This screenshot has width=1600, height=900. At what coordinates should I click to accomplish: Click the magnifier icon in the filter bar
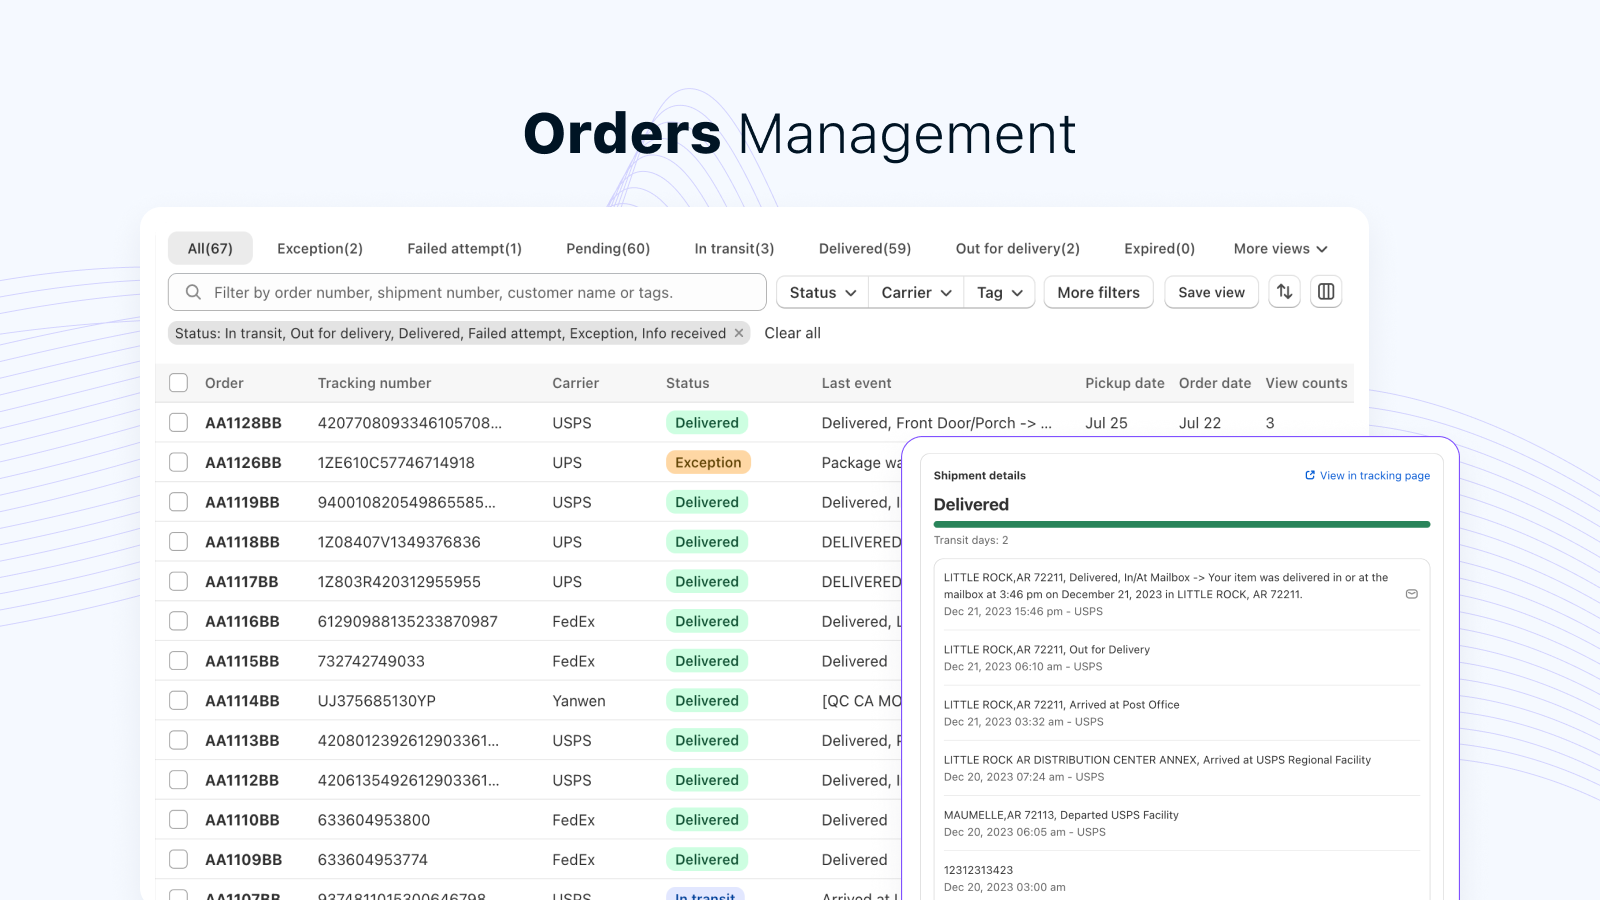pyautogui.click(x=193, y=292)
